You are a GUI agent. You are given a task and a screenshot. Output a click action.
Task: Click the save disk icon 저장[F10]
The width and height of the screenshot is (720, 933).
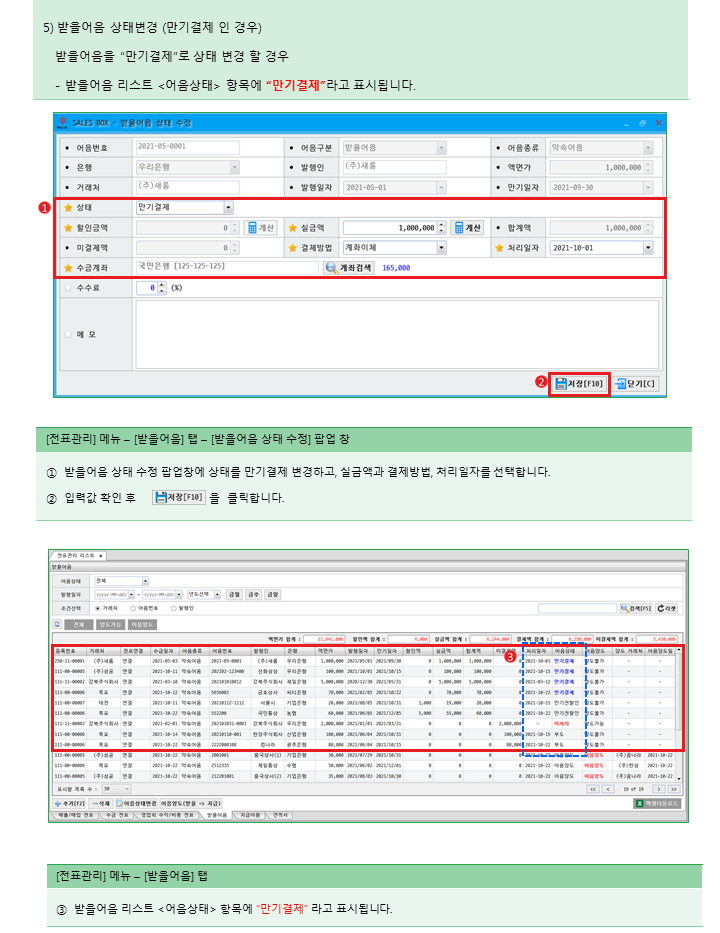pyautogui.click(x=563, y=383)
